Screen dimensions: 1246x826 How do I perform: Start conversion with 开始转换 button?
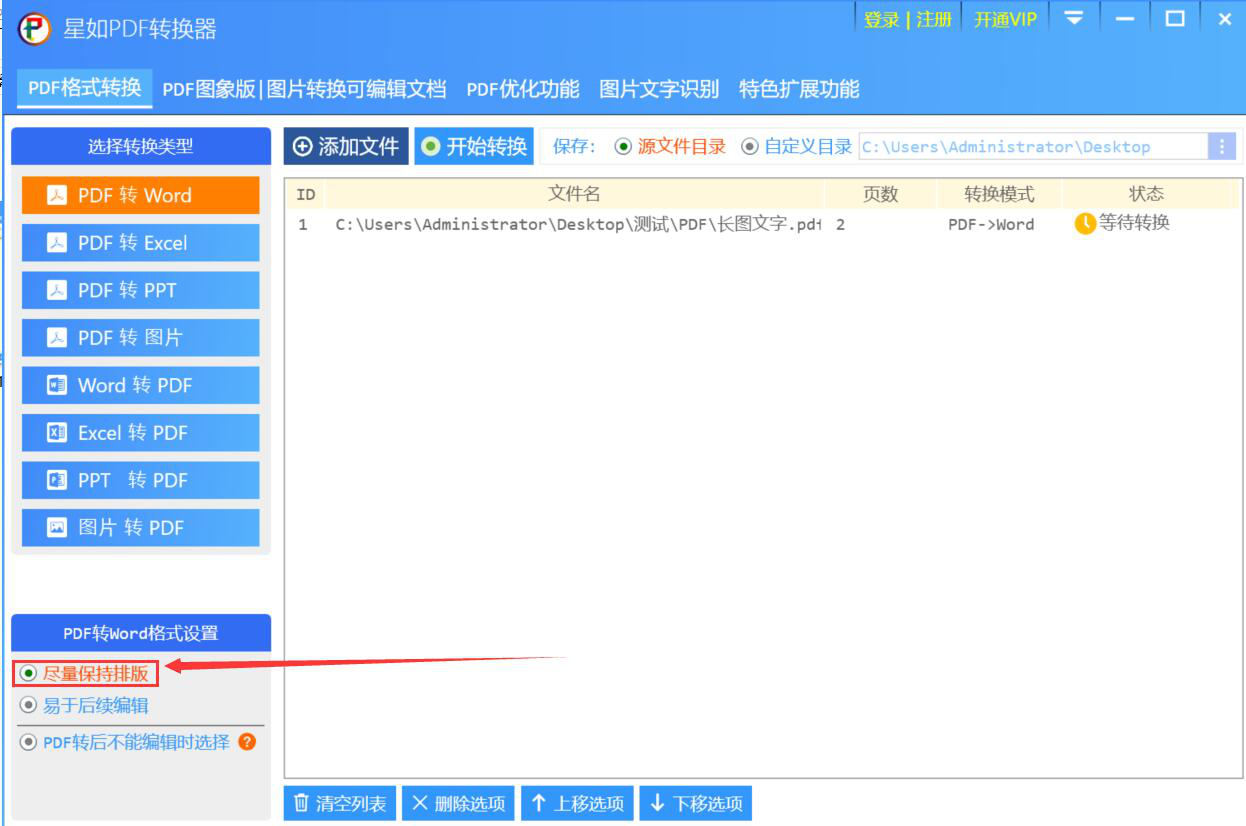click(x=474, y=146)
